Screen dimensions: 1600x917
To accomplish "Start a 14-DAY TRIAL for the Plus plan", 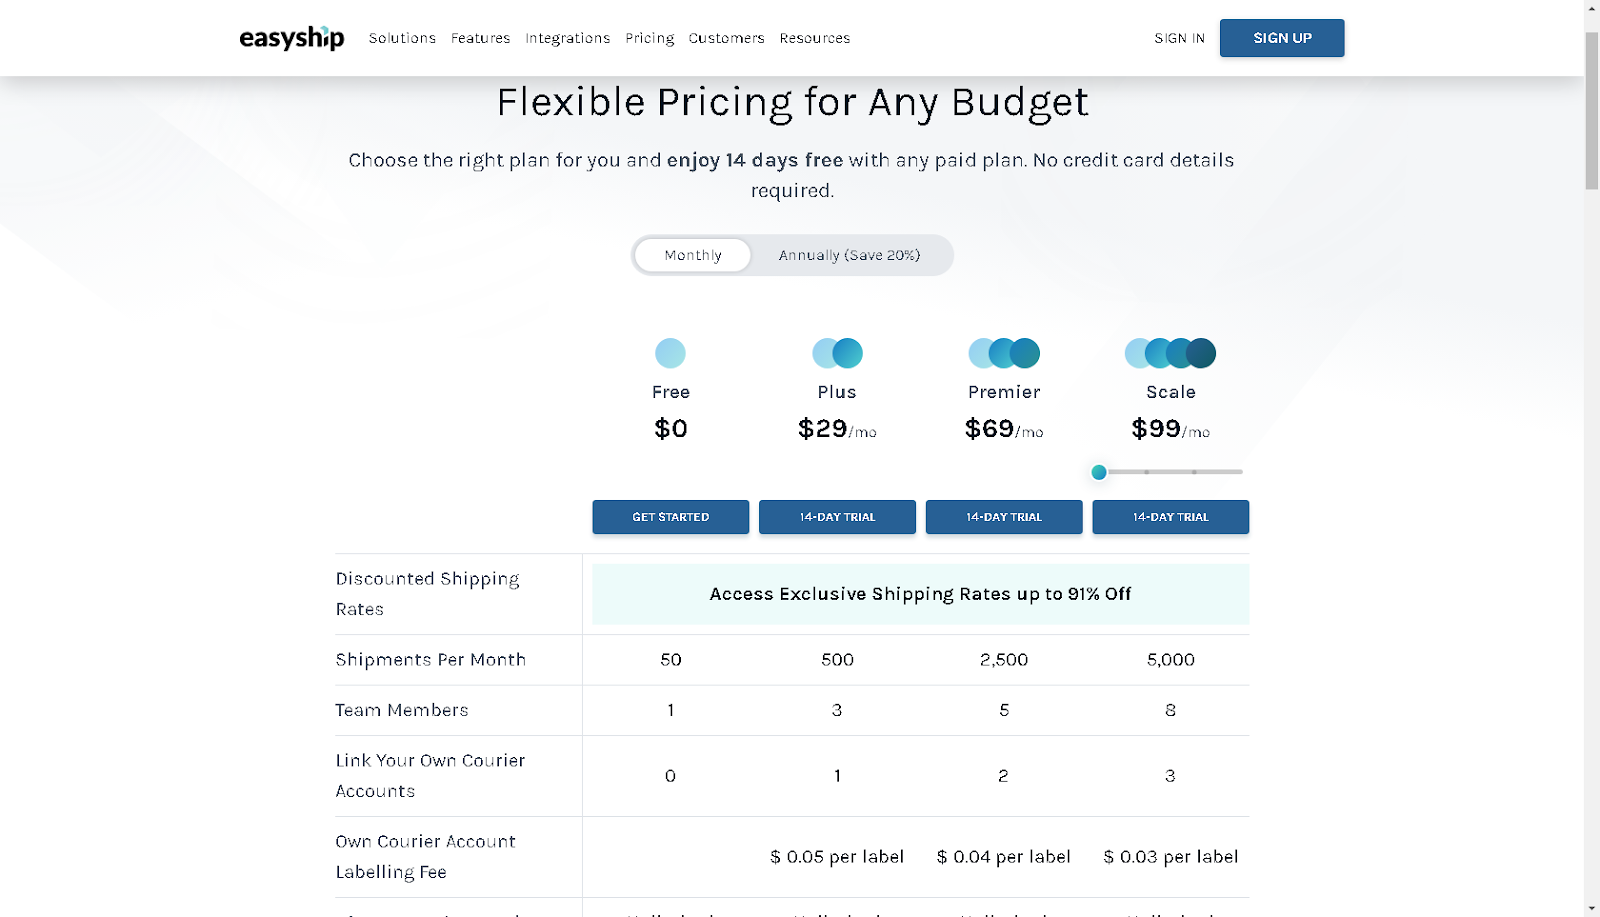I will pos(836,517).
